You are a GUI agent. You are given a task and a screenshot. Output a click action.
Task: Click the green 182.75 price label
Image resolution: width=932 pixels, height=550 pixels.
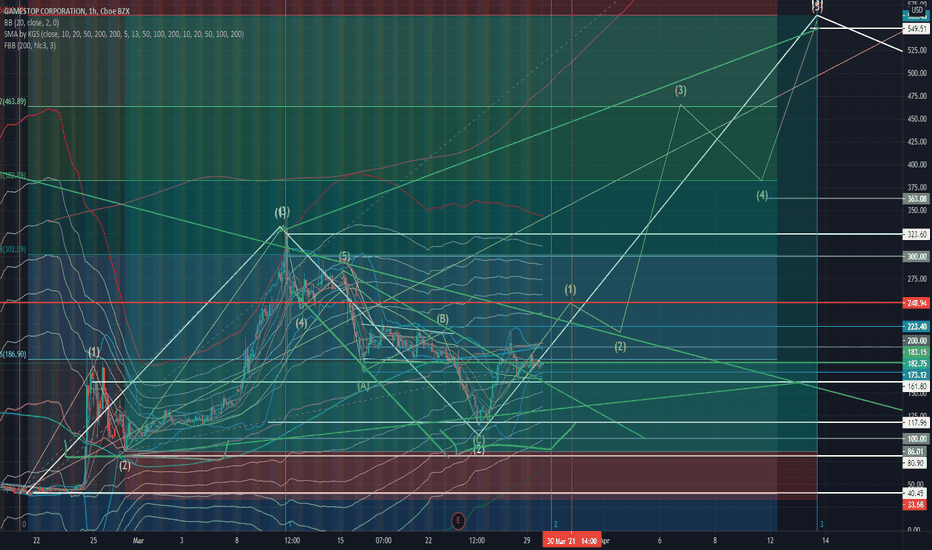(x=916, y=363)
